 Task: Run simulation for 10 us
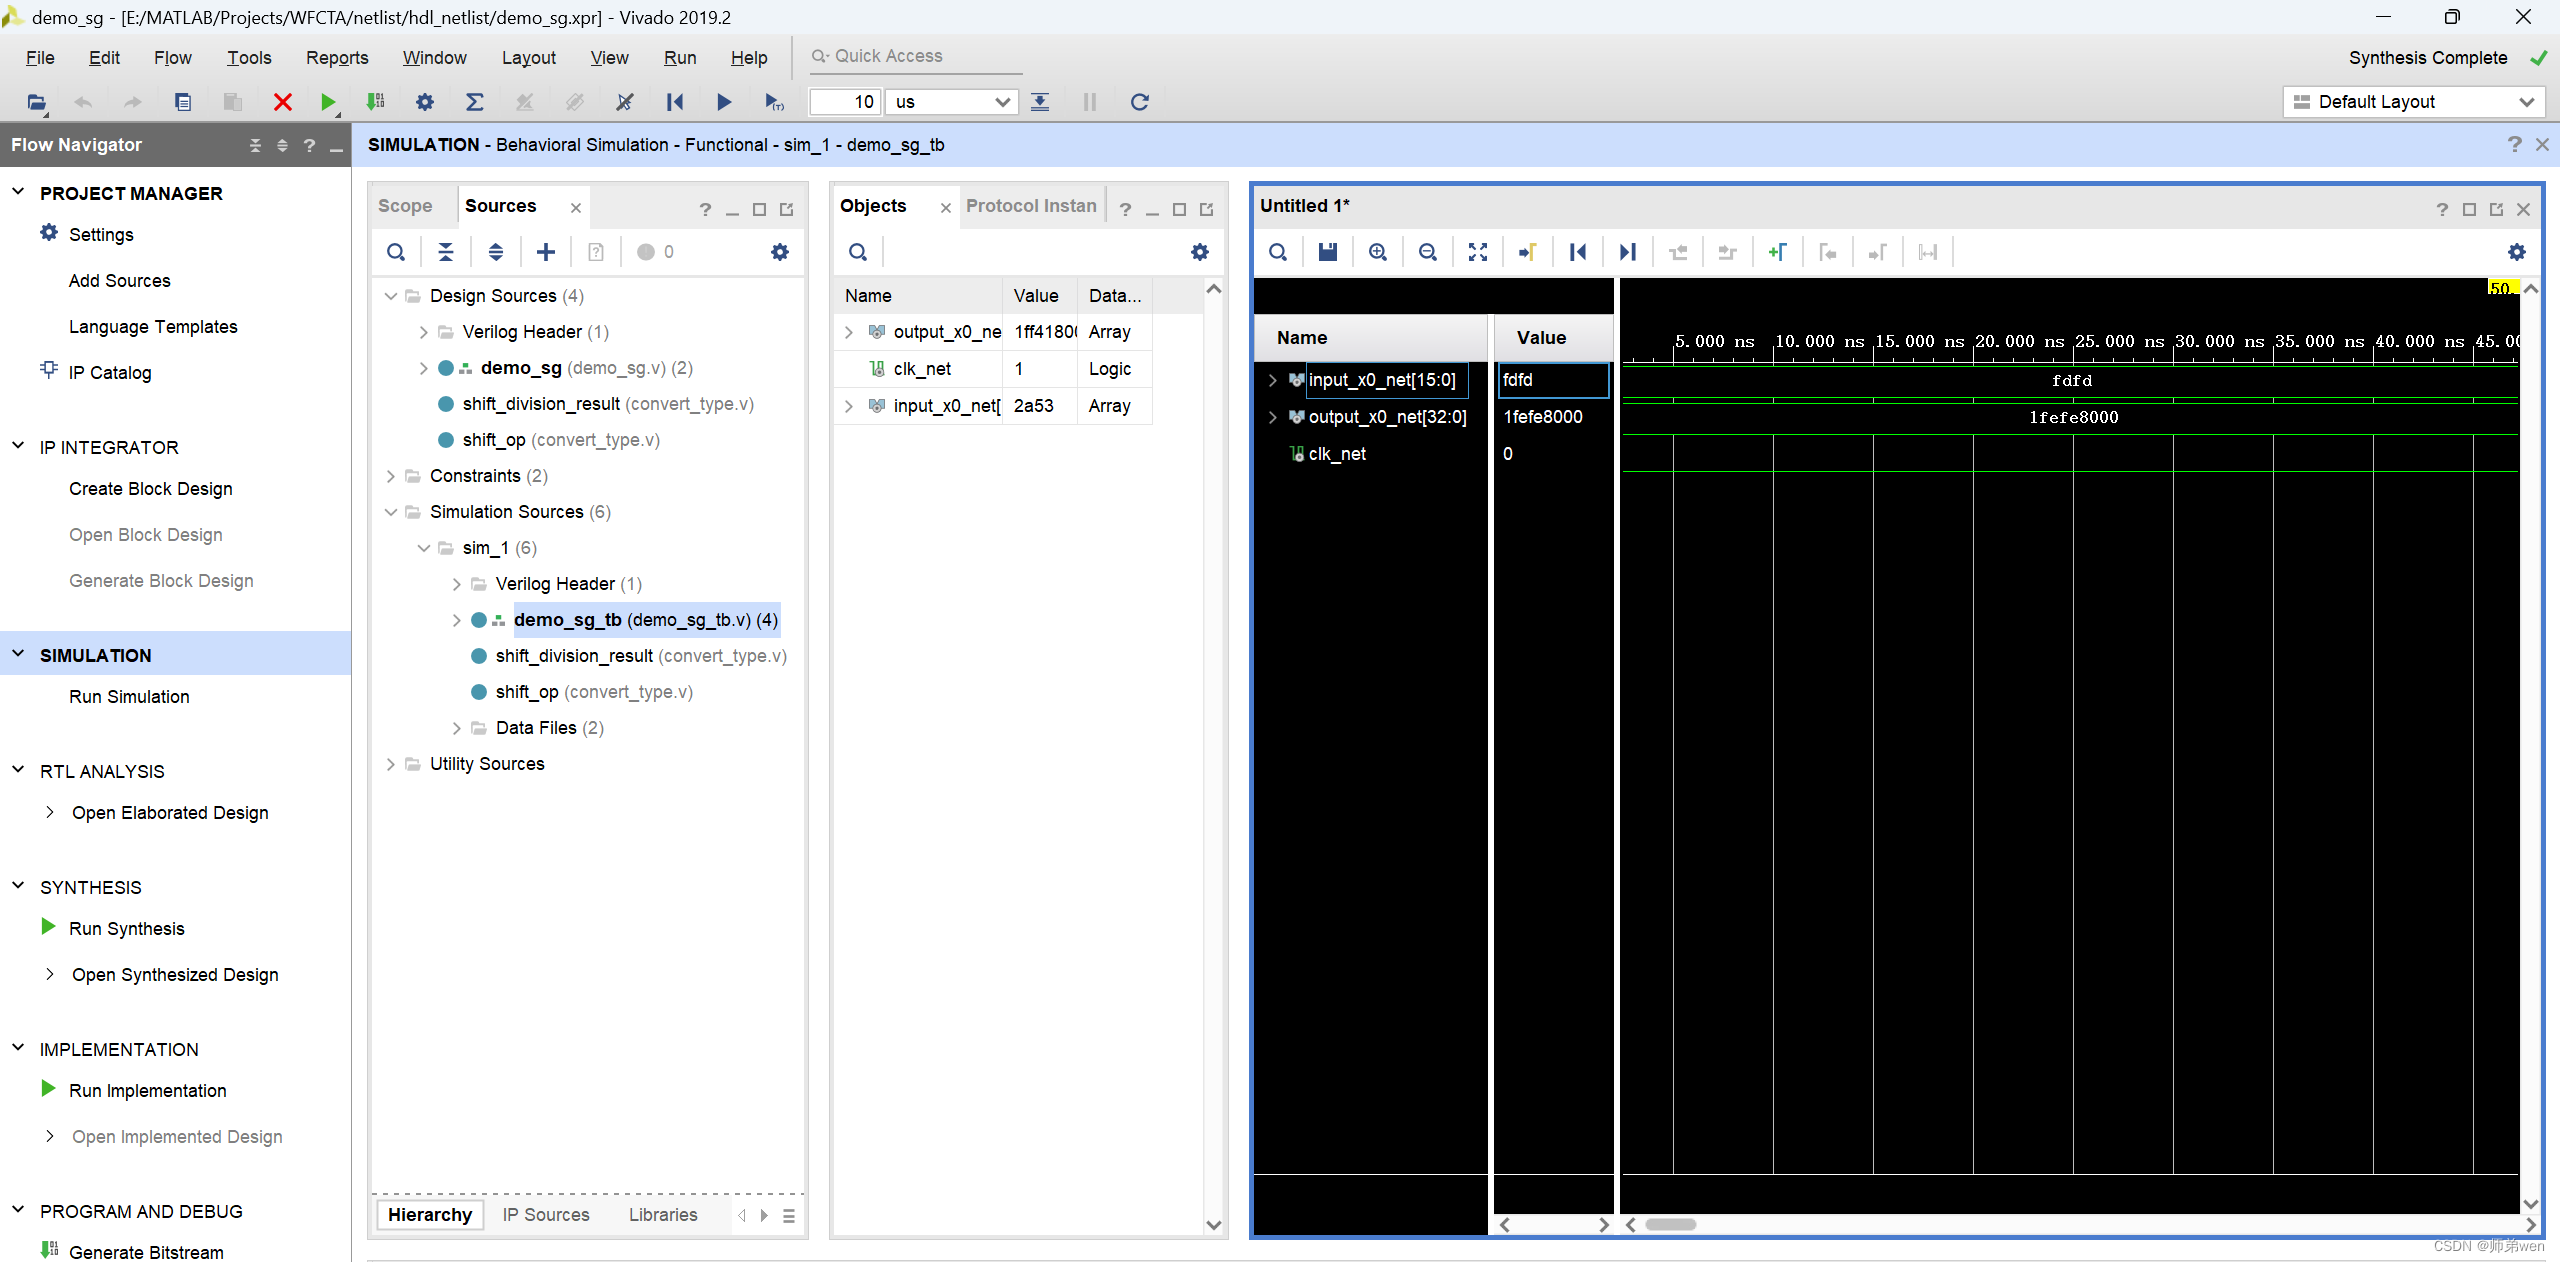(773, 101)
